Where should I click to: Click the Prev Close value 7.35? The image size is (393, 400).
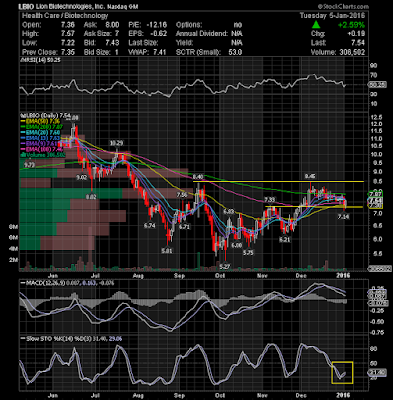coord(68,52)
